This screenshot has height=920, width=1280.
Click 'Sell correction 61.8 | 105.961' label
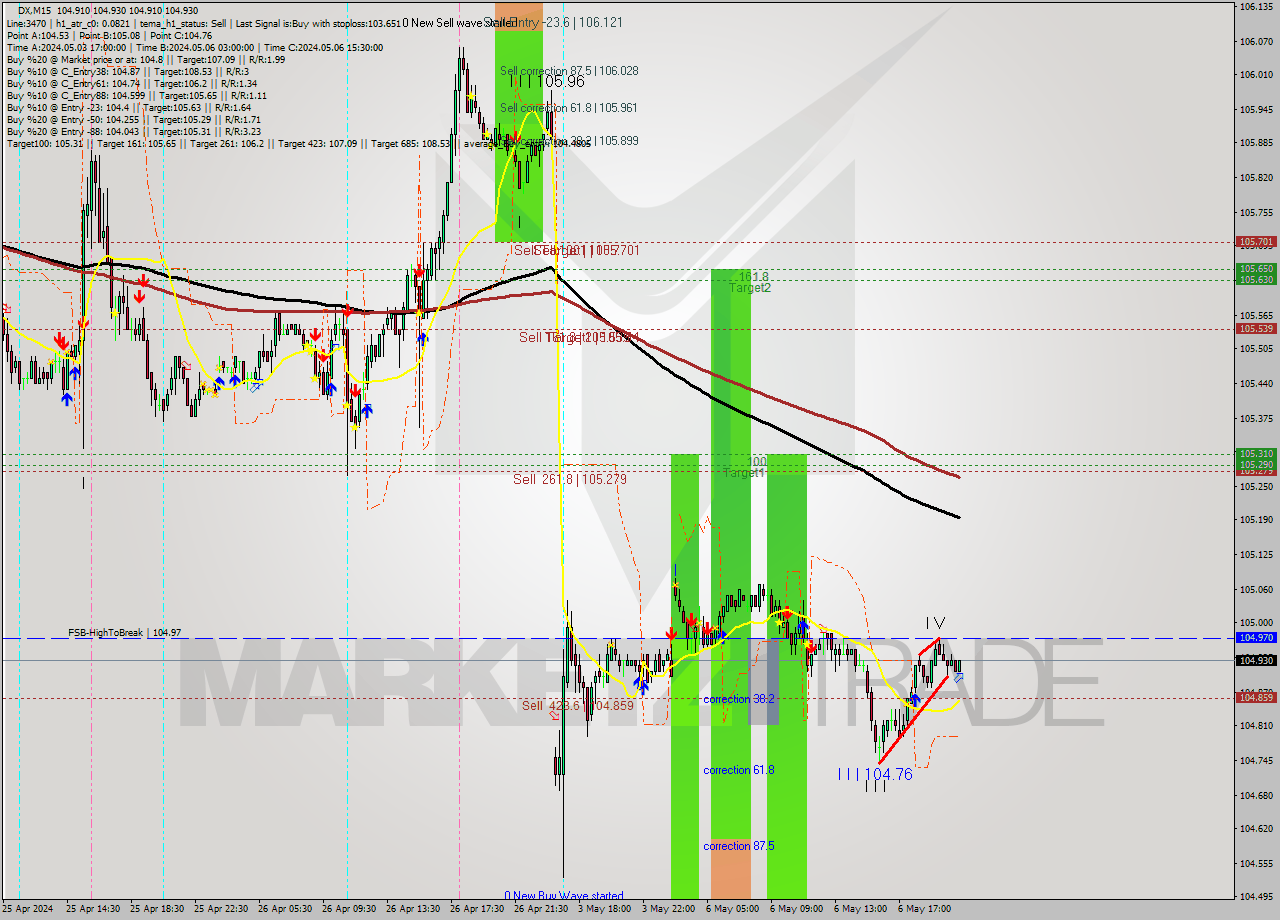[569, 108]
